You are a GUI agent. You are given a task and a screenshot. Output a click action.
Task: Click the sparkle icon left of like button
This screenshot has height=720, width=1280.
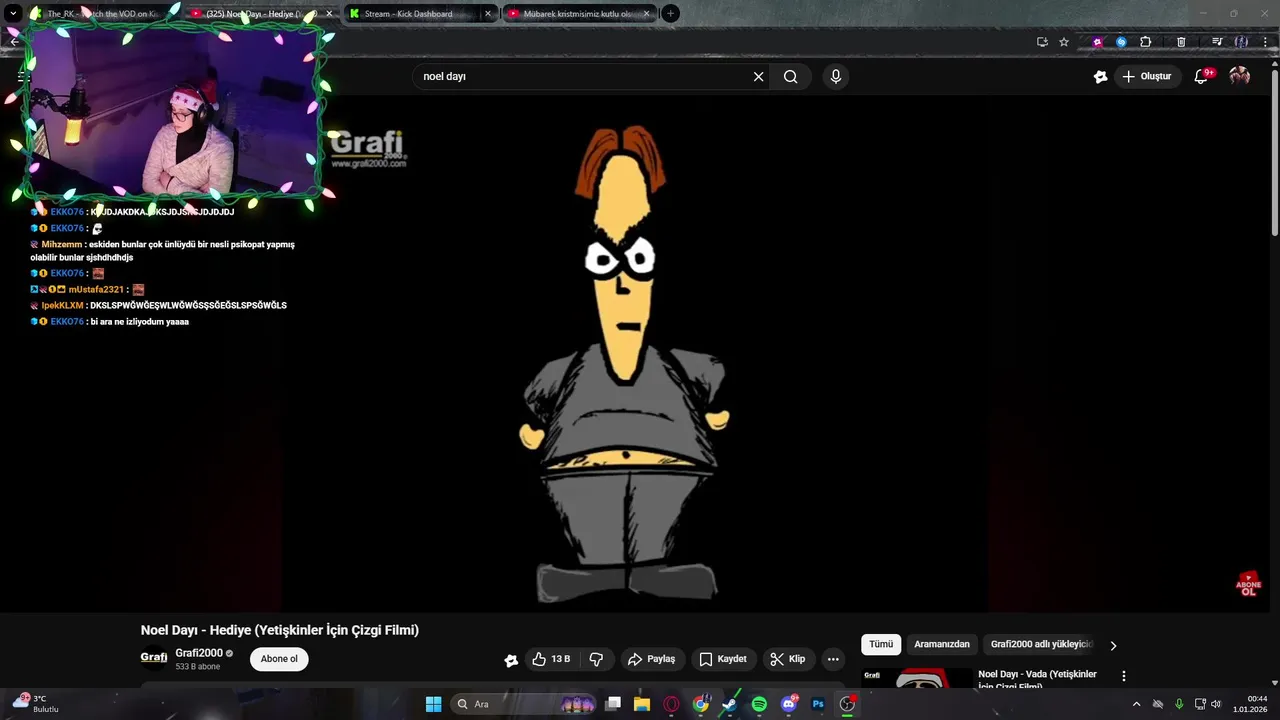[x=511, y=660]
